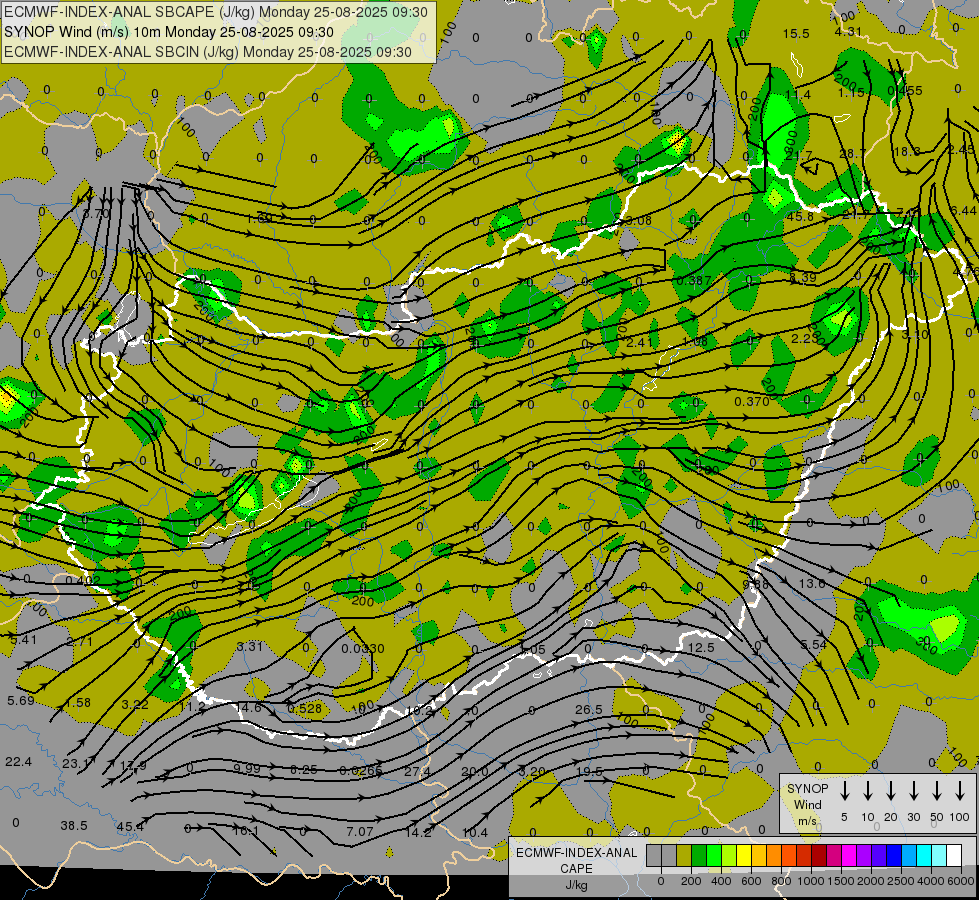Pick the pure yellow CAPE legend swatch

coord(744,856)
